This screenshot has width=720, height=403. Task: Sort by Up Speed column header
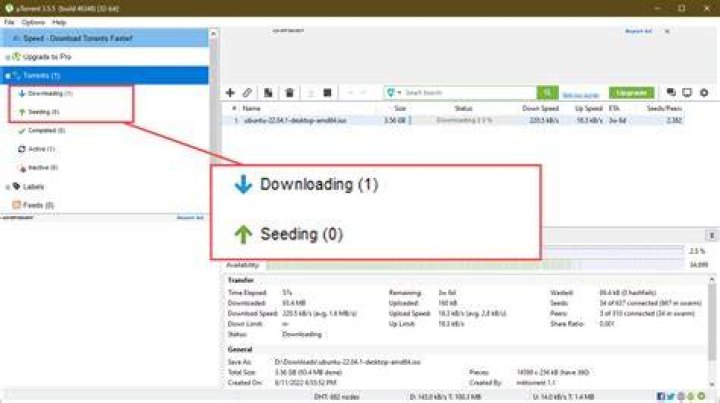[x=589, y=108]
